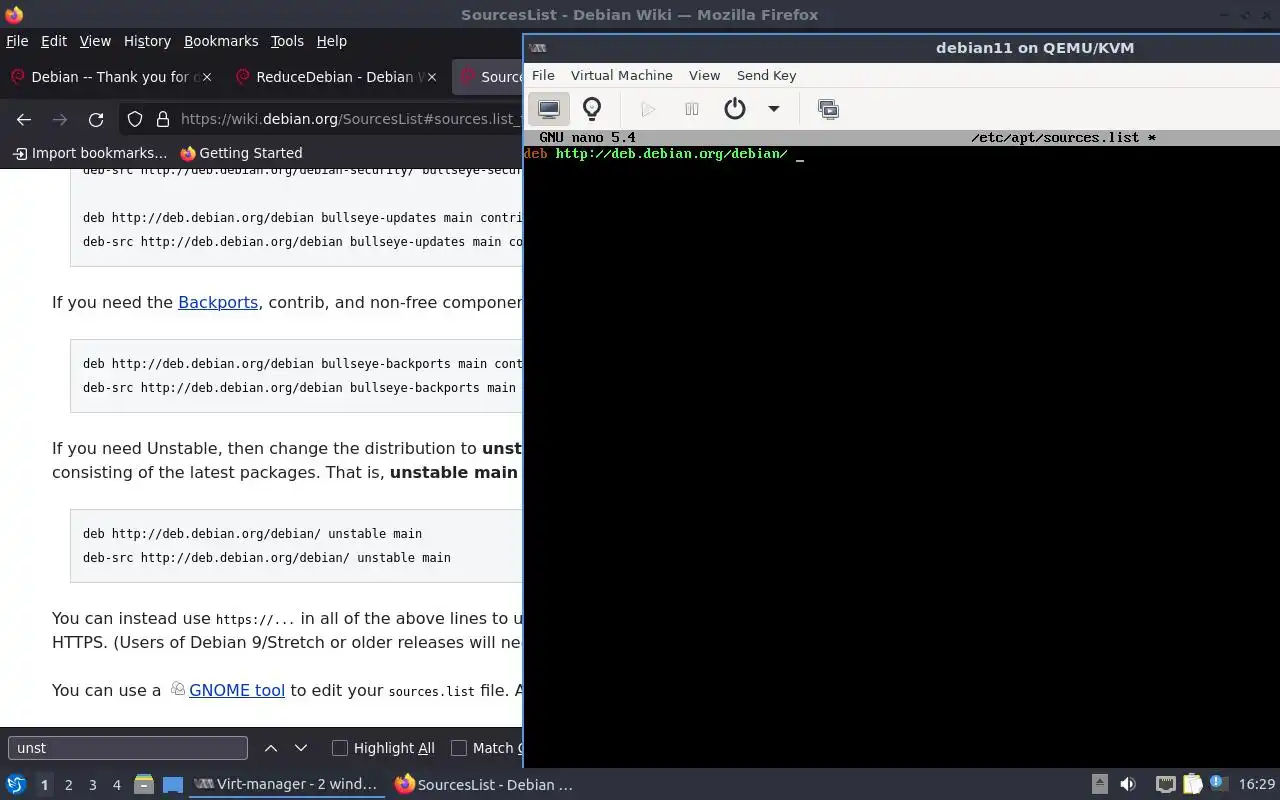Switch to workspace 2
This screenshot has width=1280, height=800.
(68, 785)
